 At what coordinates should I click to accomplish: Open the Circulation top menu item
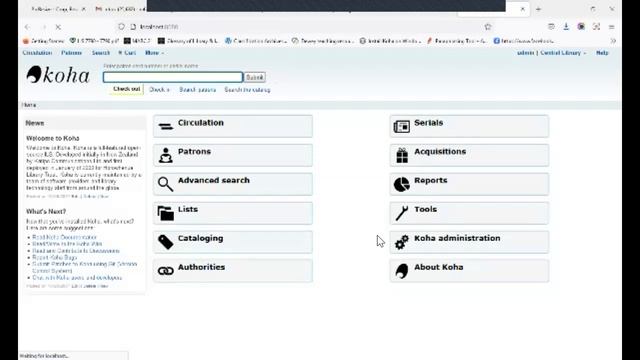37,53
